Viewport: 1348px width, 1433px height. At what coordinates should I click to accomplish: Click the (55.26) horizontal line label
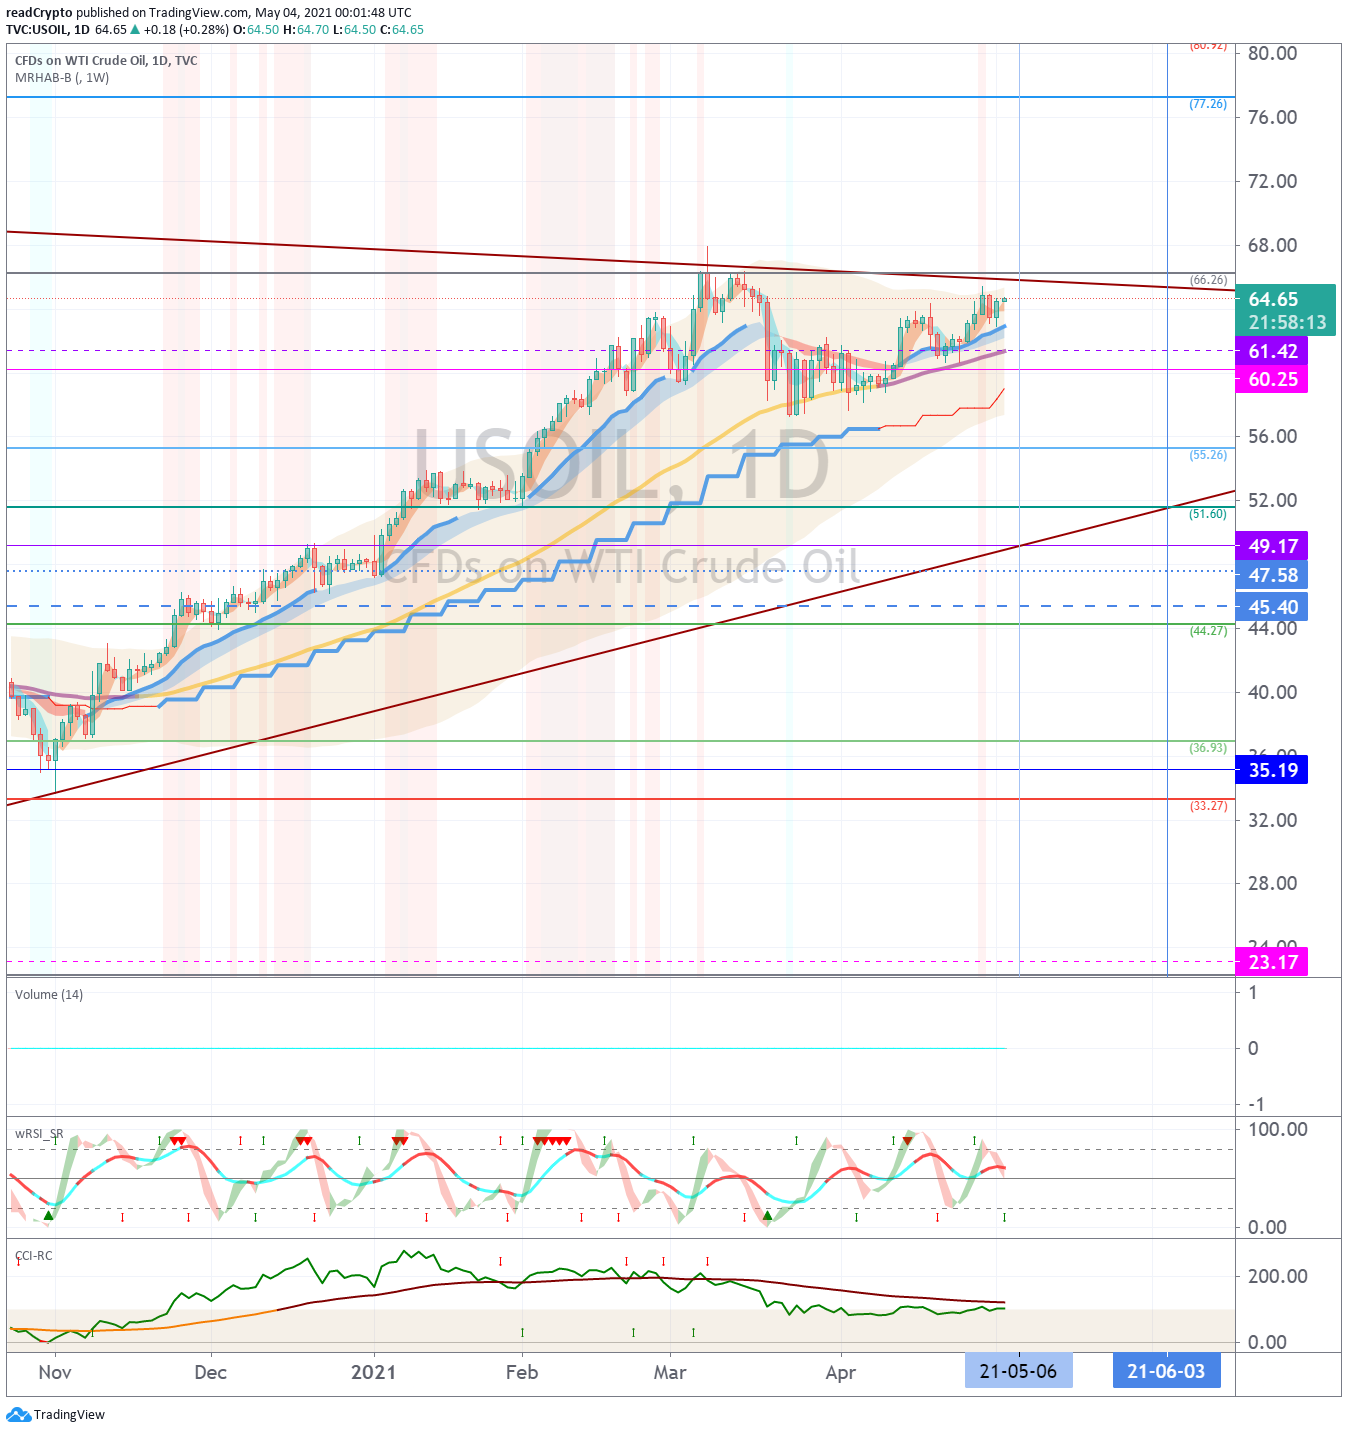(1208, 455)
